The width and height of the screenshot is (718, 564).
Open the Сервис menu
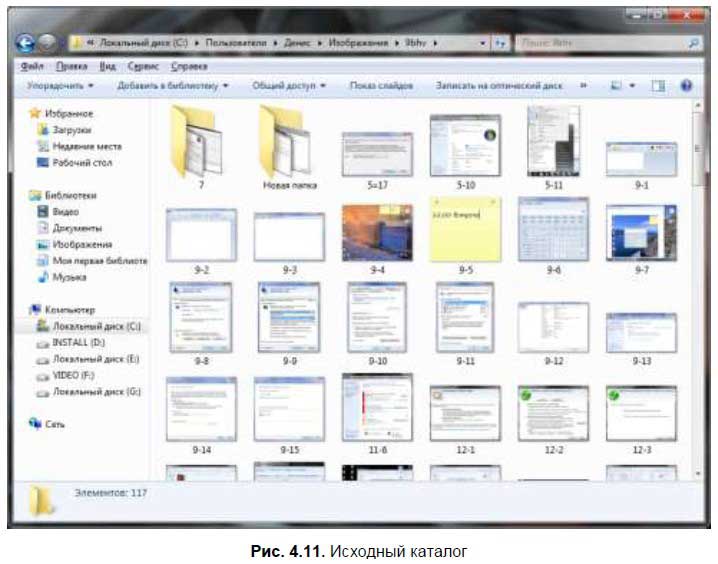coord(143,66)
